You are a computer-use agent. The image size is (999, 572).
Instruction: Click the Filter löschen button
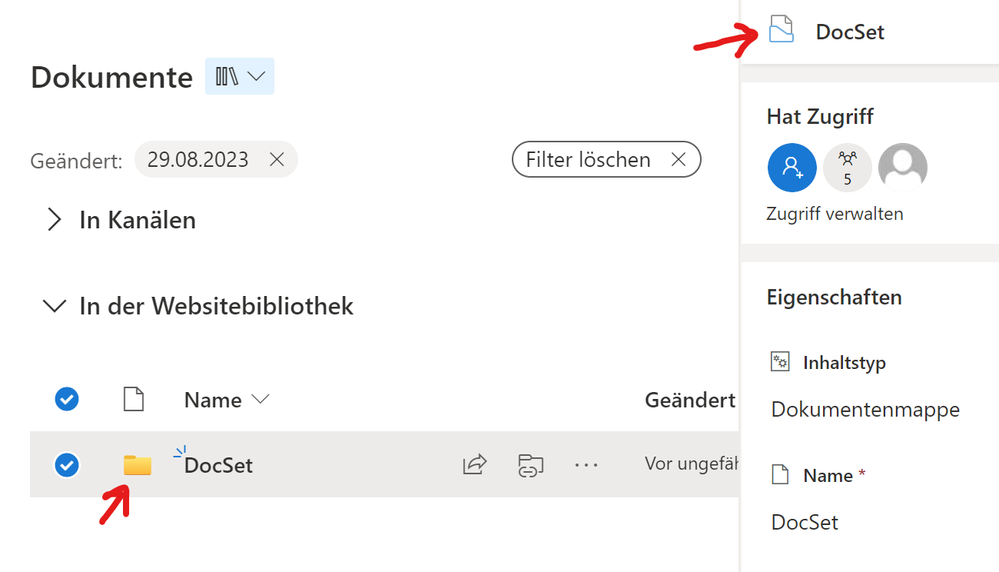pyautogui.click(x=607, y=159)
